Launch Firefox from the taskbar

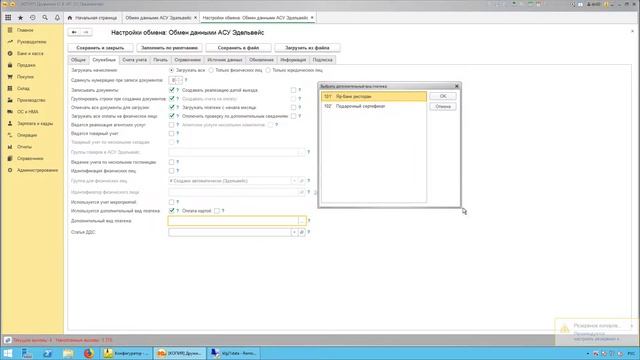[x=89, y=353]
